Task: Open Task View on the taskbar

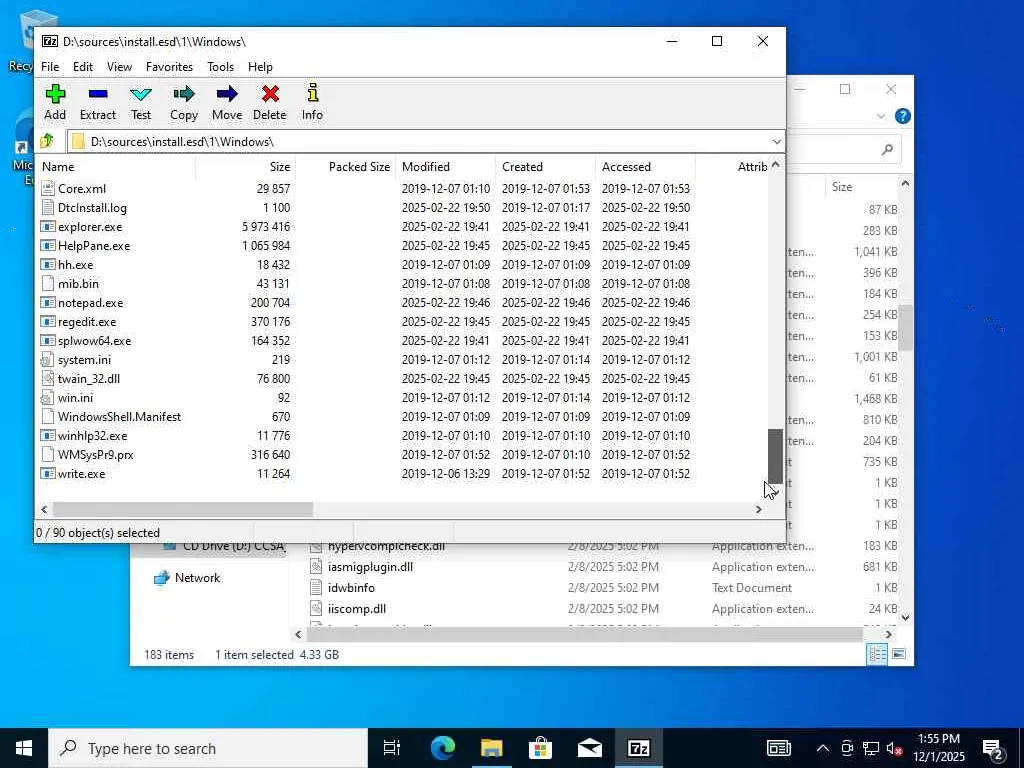Action: (x=392, y=748)
